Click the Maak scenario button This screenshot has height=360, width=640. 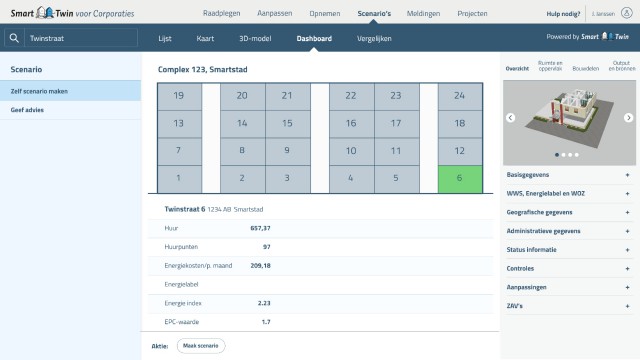[x=201, y=346]
